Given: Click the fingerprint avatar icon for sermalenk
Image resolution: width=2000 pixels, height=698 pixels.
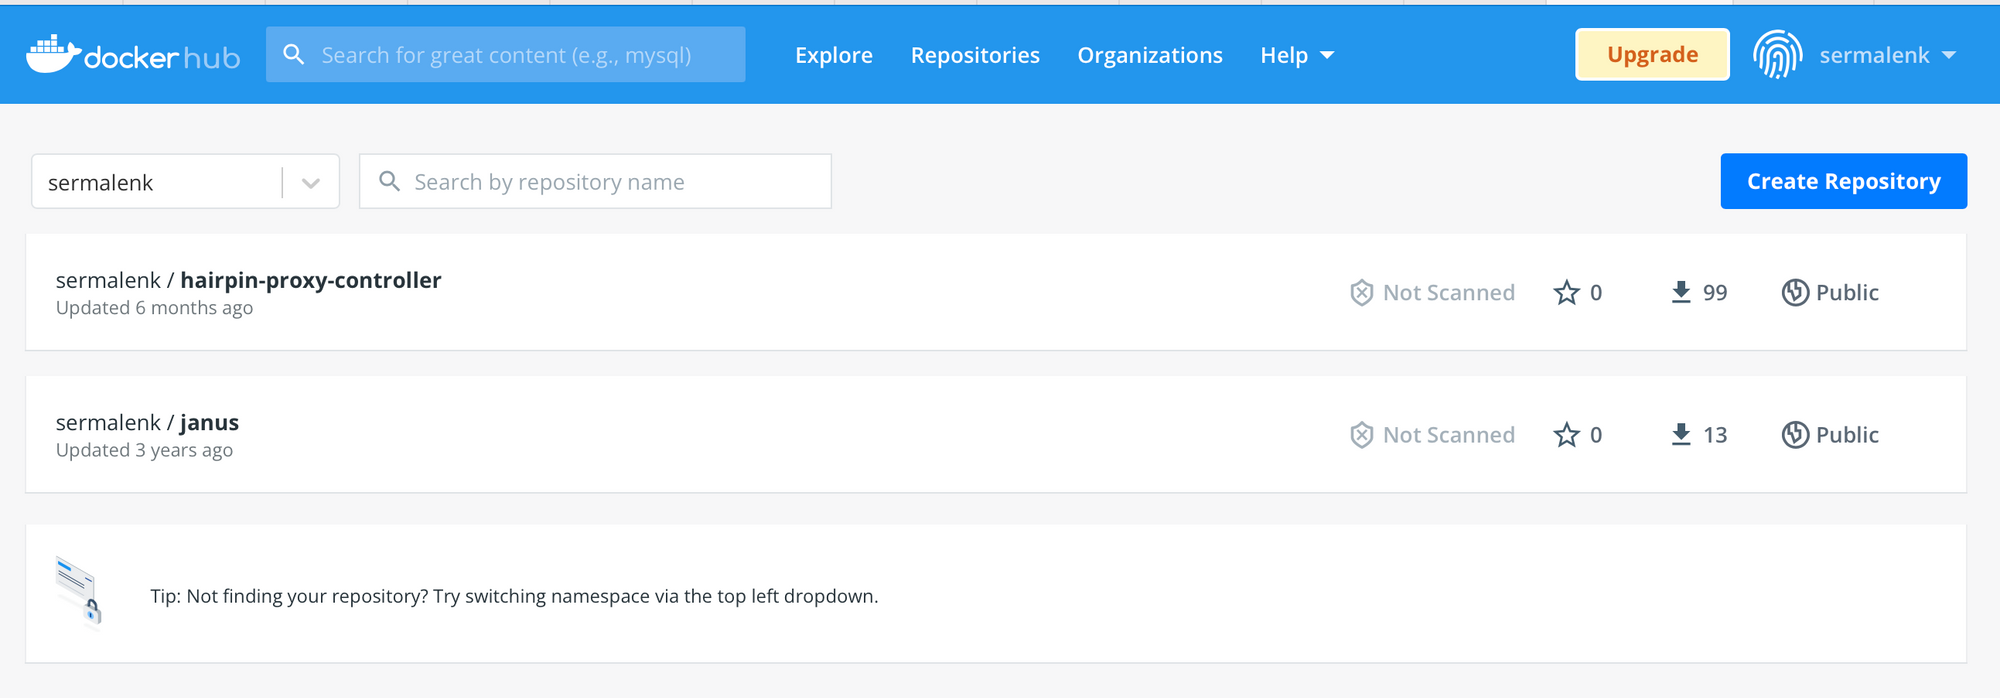Looking at the screenshot, I should [x=1777, y=55].
